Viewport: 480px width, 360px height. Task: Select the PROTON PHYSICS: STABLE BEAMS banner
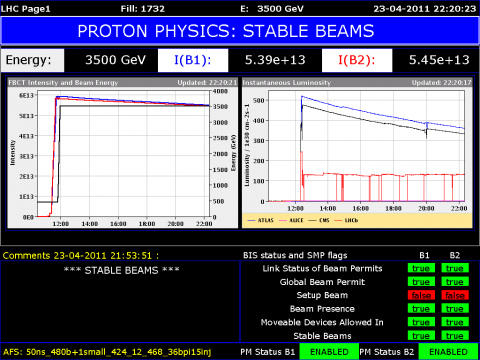coord(240,31)
